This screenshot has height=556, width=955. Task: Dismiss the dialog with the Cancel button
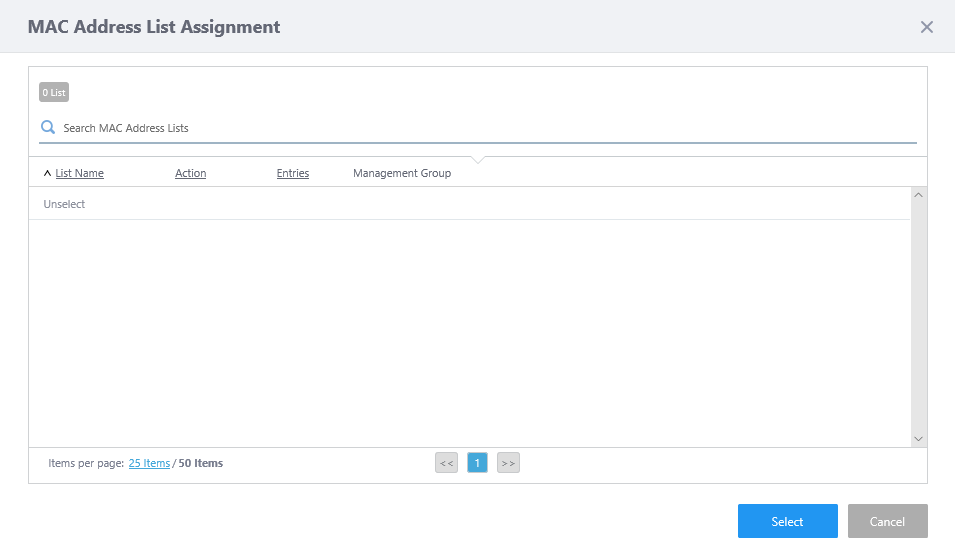tap(887, 521)
